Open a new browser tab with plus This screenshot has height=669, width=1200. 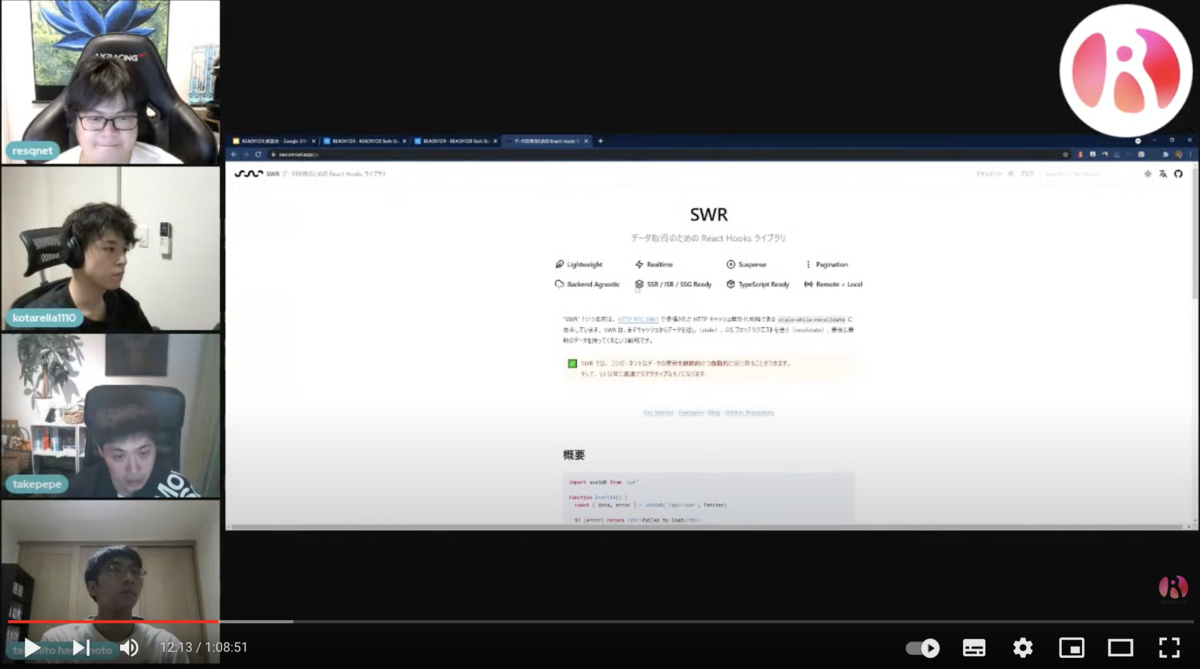(x=600, y=141)
